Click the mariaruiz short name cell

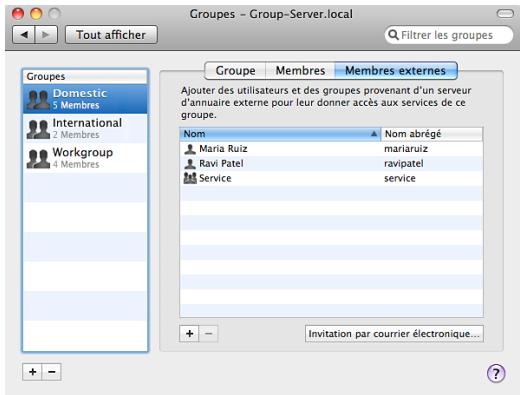[x=406, y=149]
